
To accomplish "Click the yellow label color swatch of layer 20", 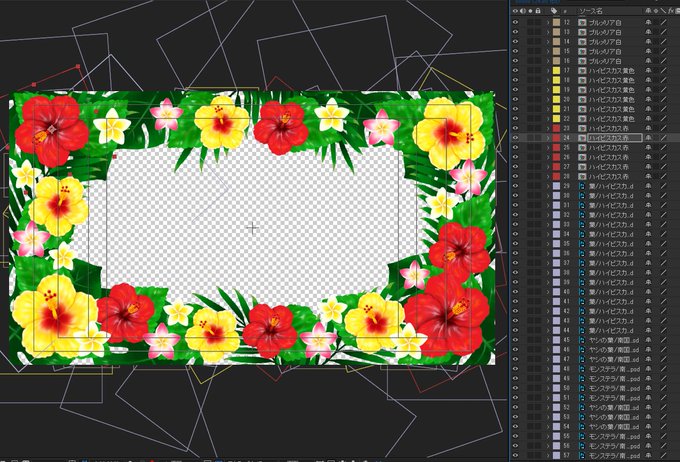I will [556, 99].
